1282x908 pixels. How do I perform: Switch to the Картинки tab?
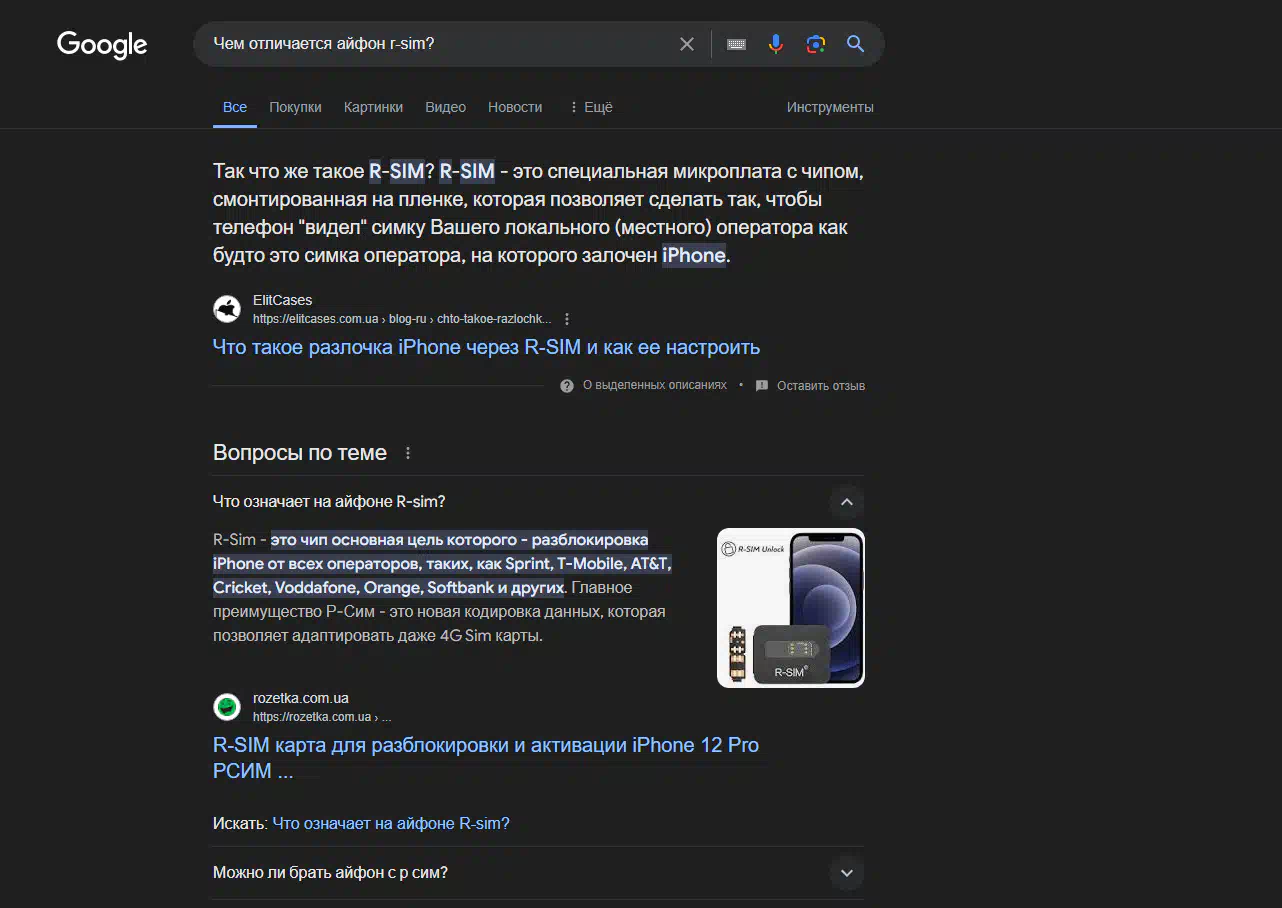373,107
